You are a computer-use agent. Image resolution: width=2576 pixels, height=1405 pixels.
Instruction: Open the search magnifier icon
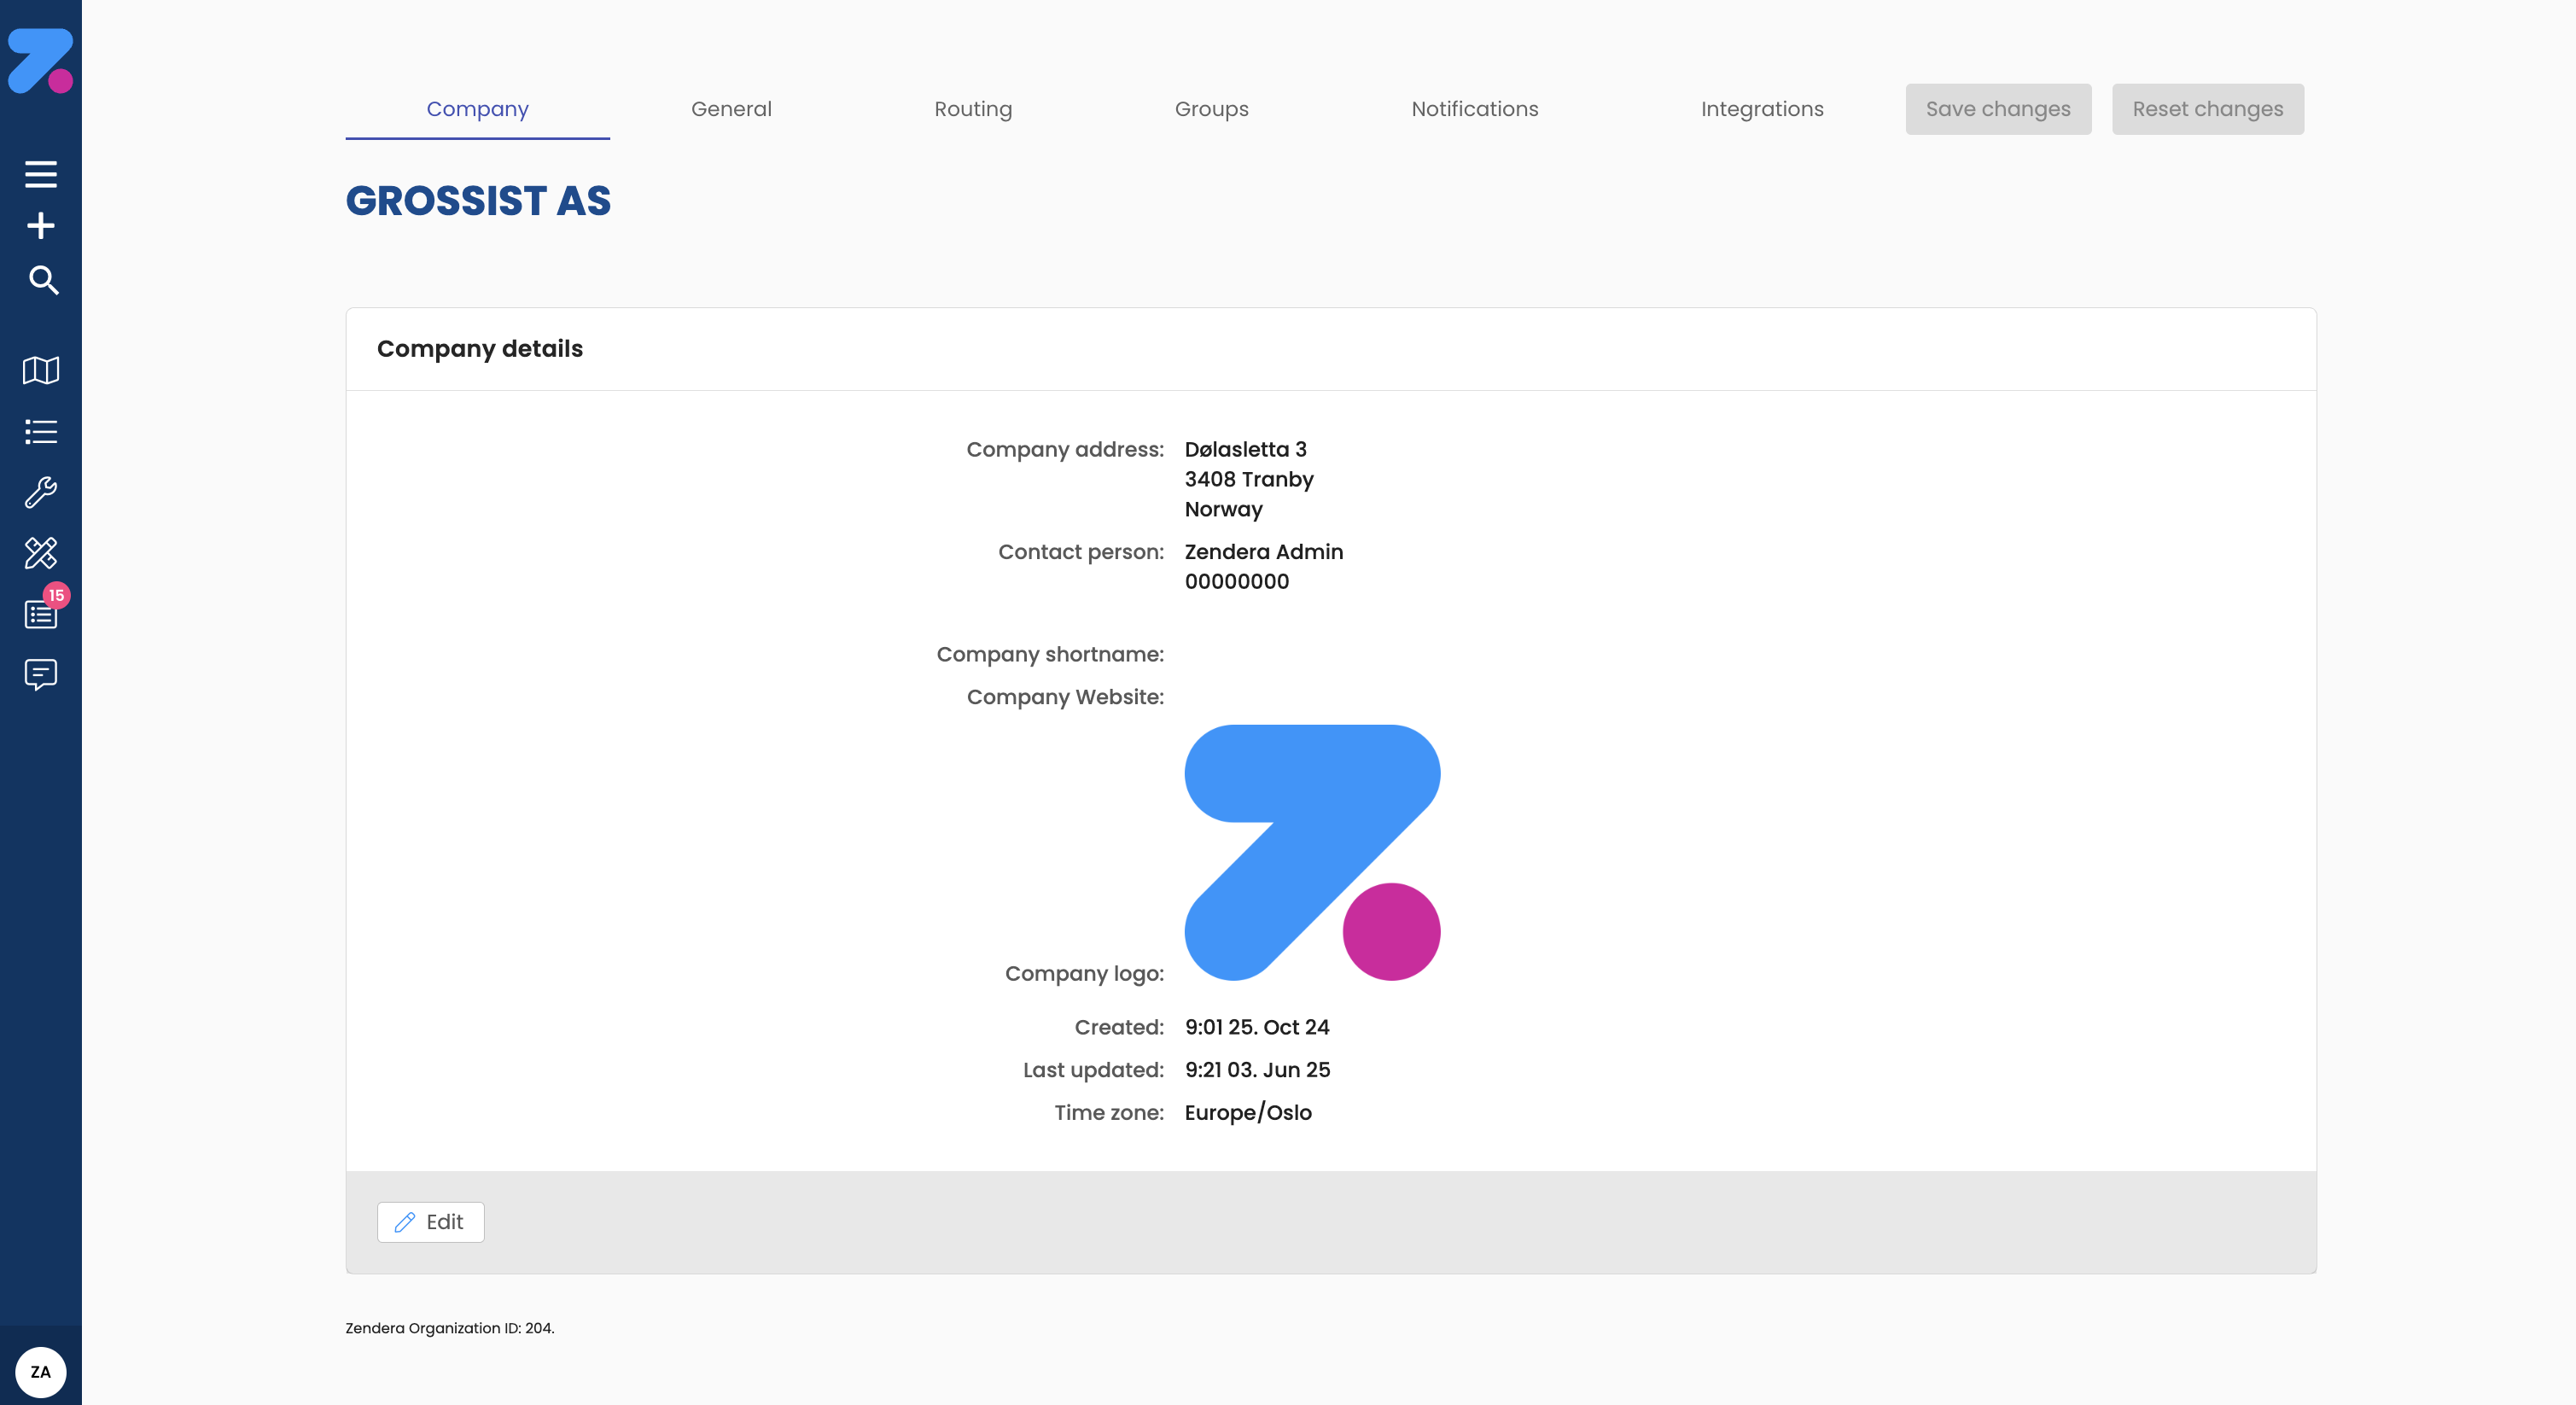point(42,280)
